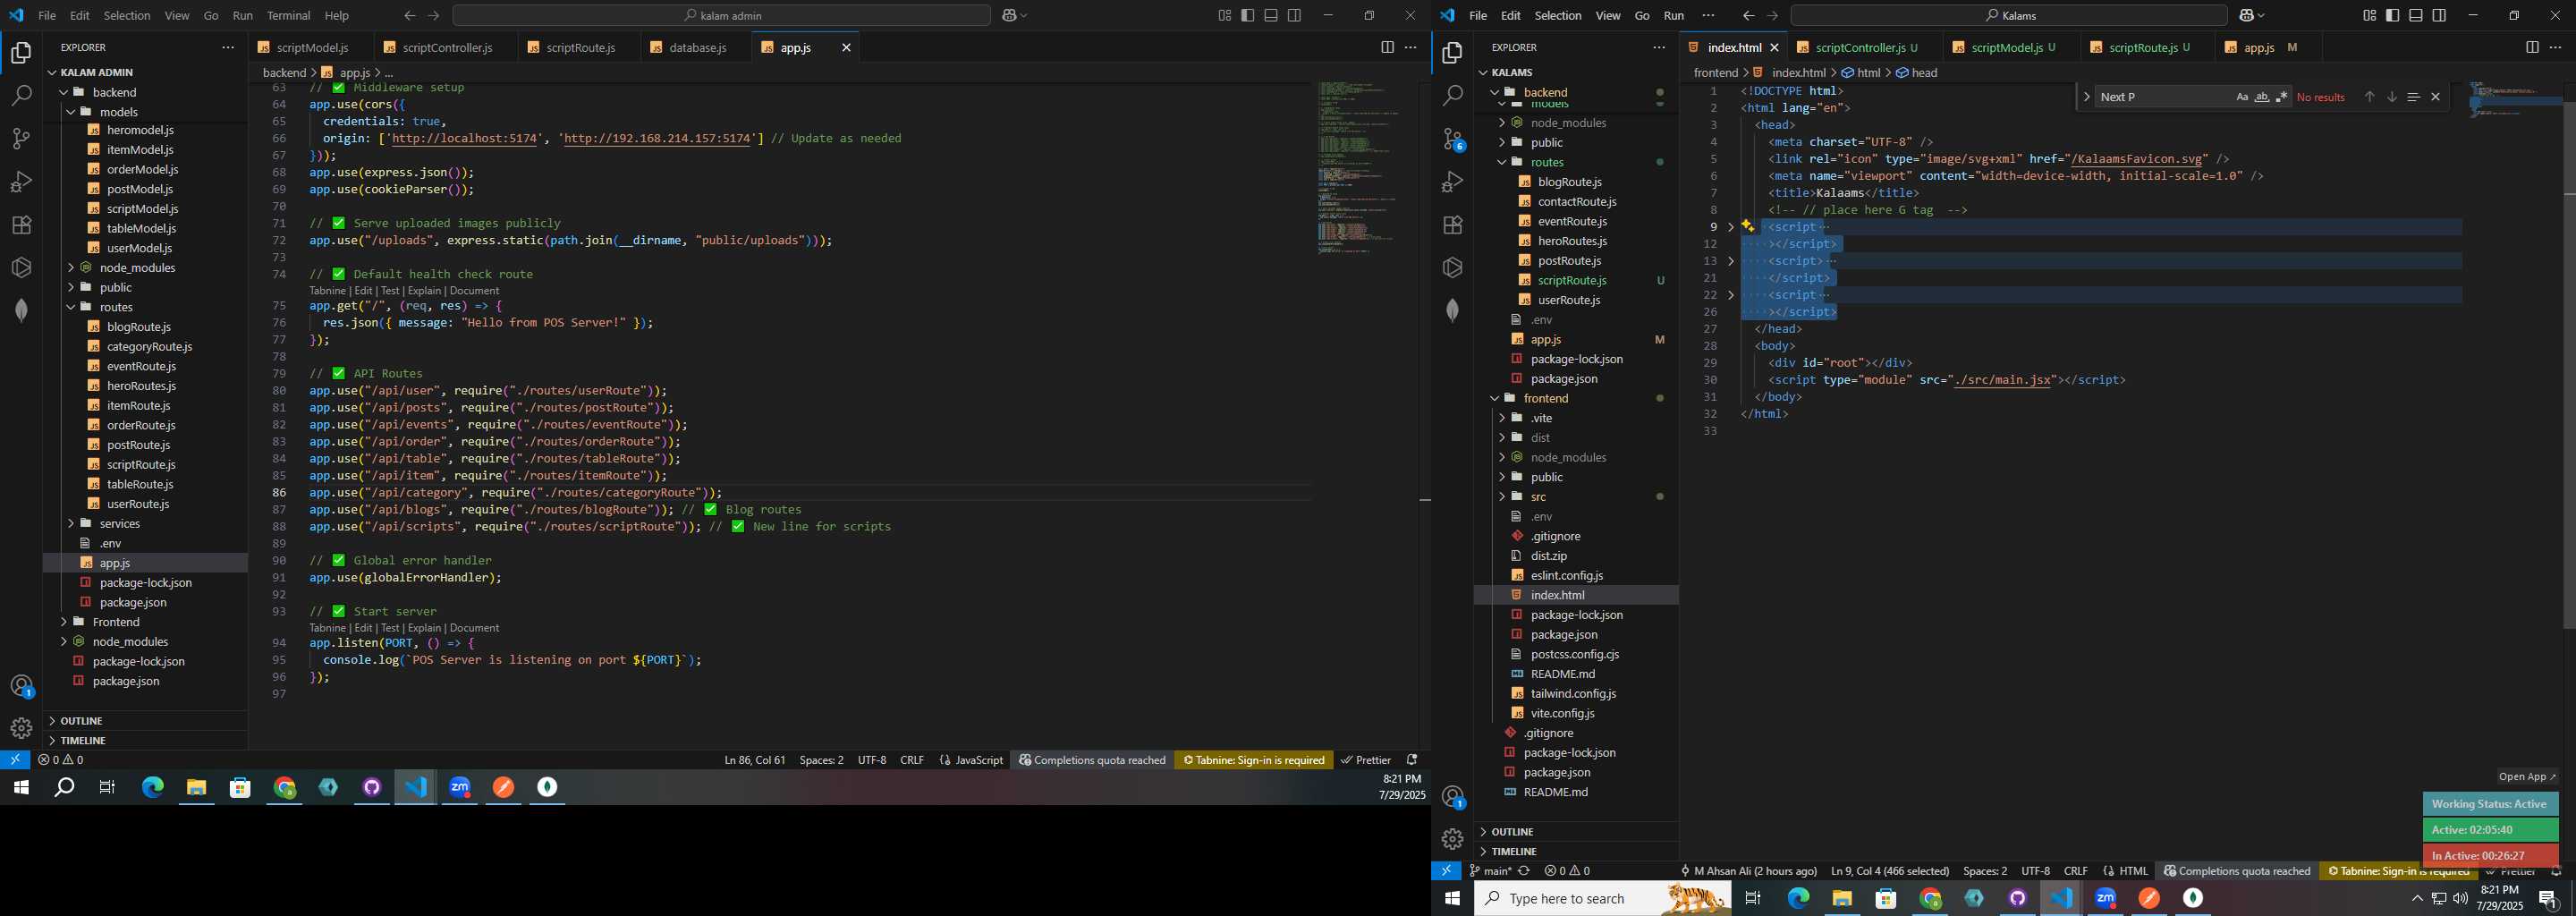Go to next match in find widget

(x=2391, y=97)
